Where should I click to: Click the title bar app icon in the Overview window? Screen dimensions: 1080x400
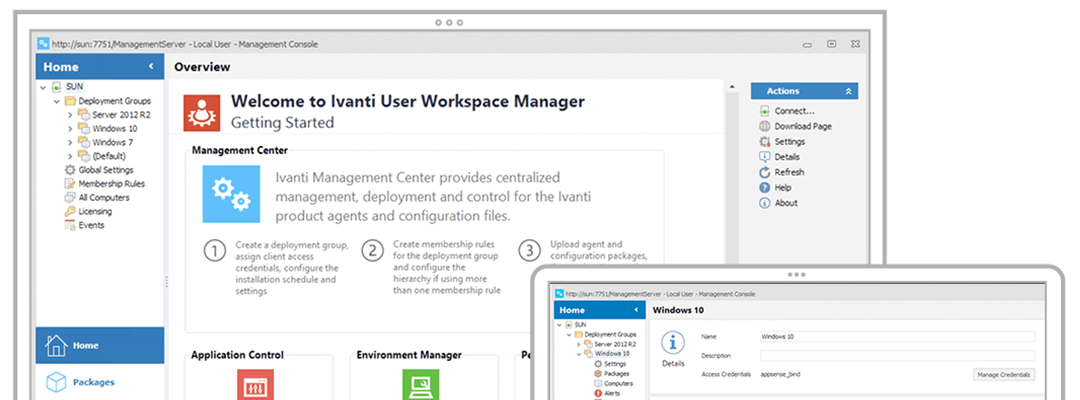click(43, 43)
